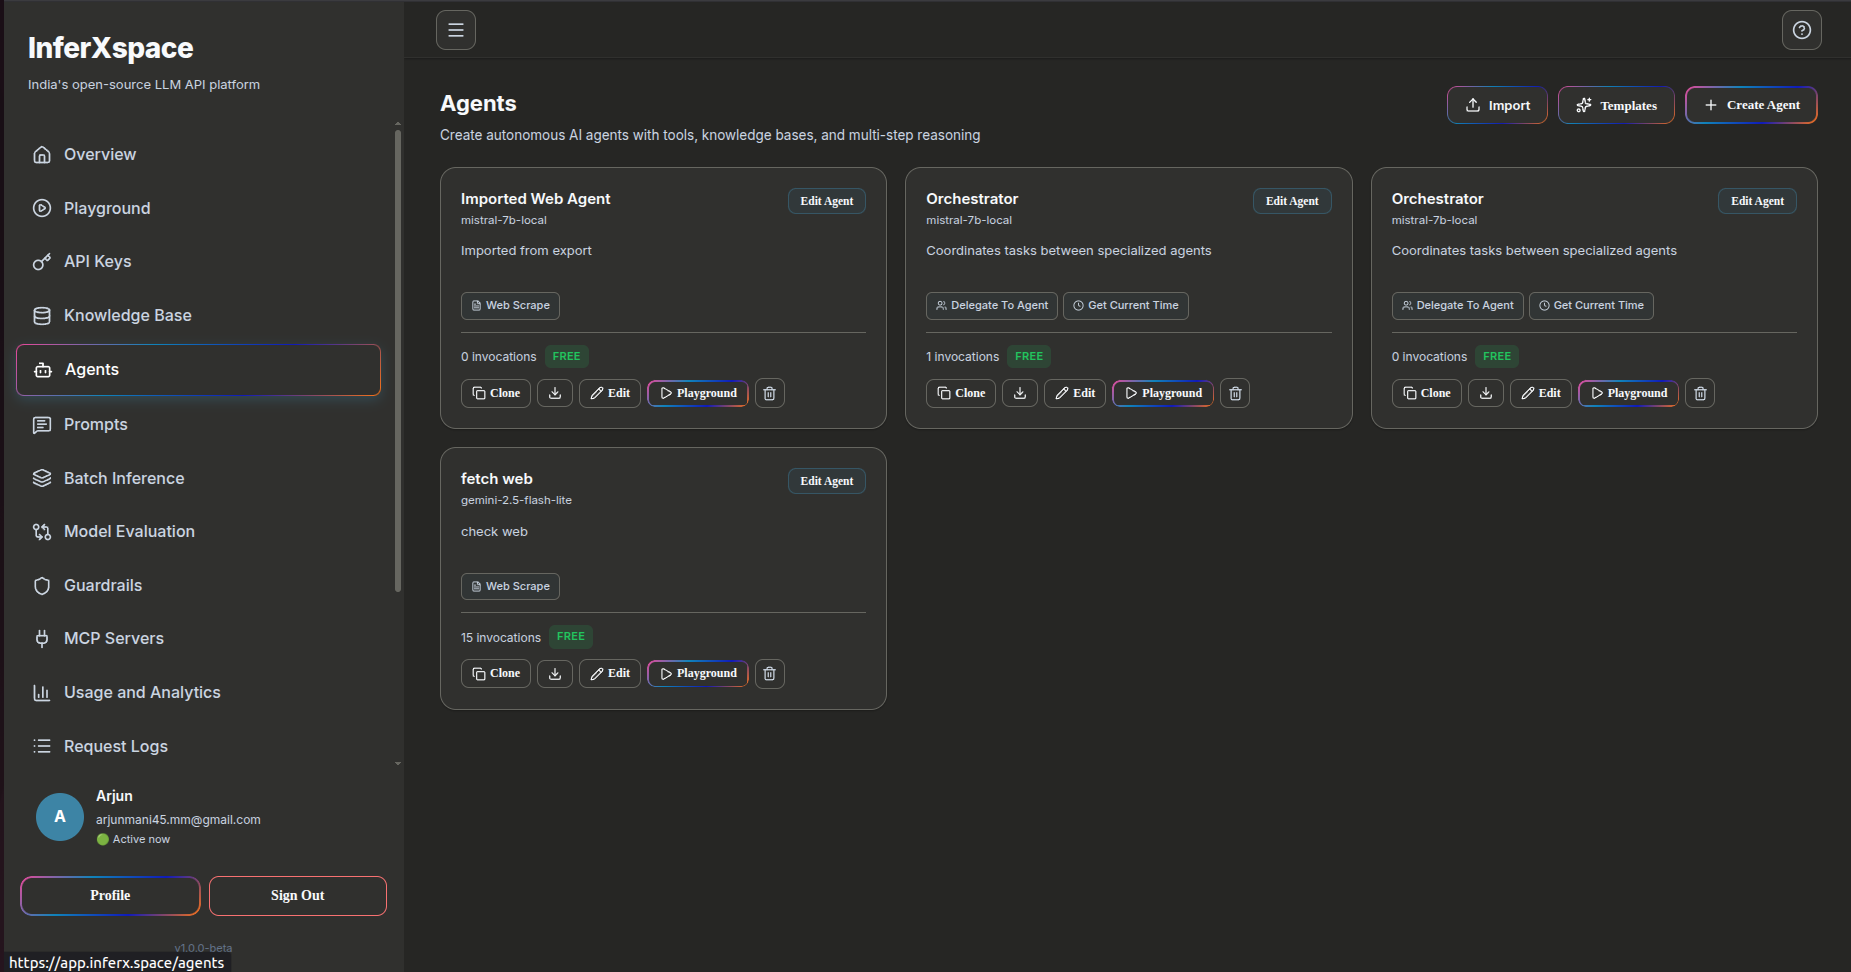Open Arjun's profile avatar
The width and height of the screenshot is (1851, 972).
coord(59,817)
